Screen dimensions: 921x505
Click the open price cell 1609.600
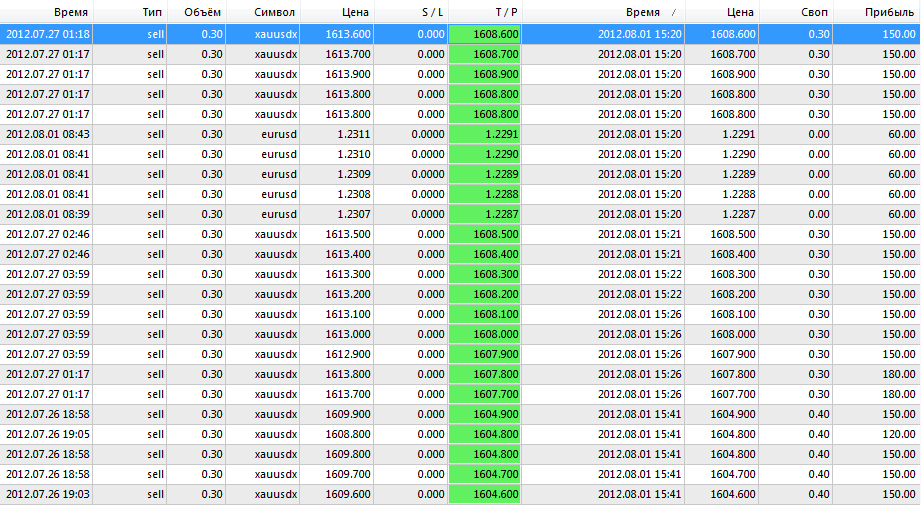[x=337, y=494]
